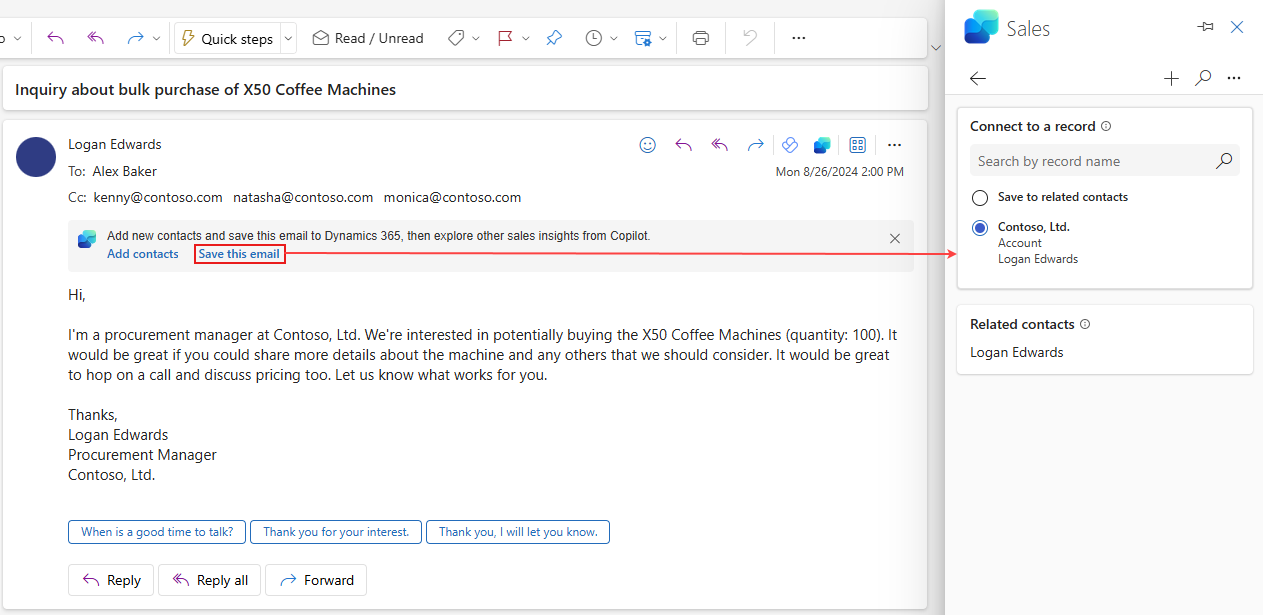Click the Save this email link
The image size is (1263, 615).
[x=239, y=254]
